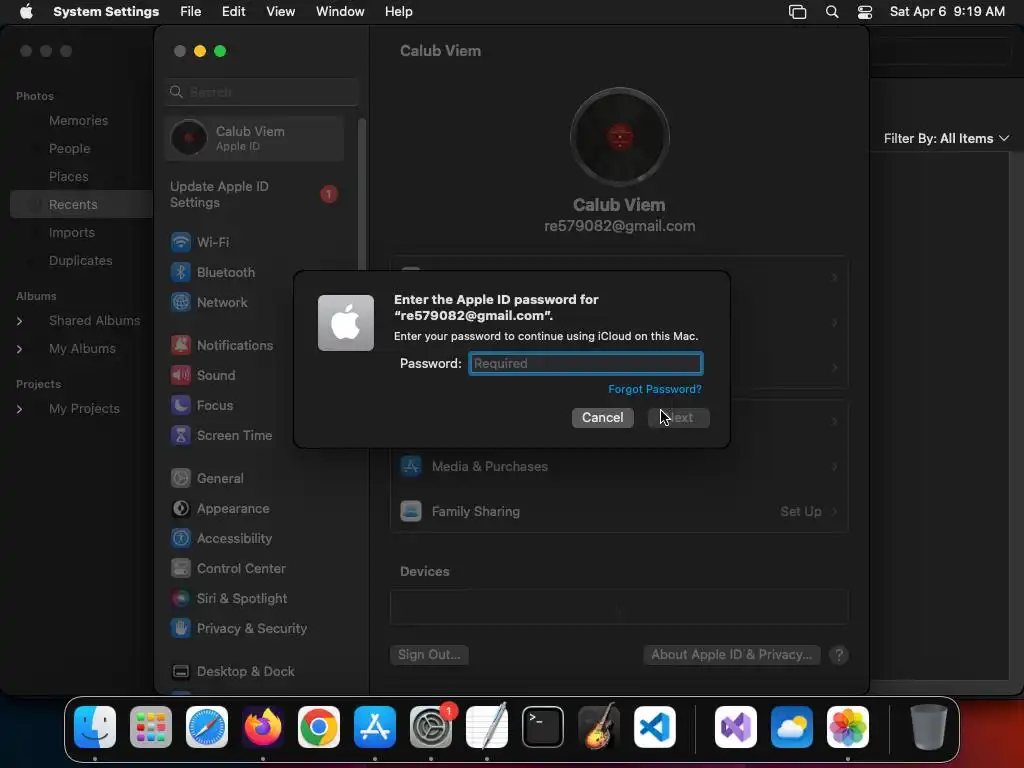Select Memories in Photos sidebar
This screenshot has height=768, width=1024.
point(78,121)
